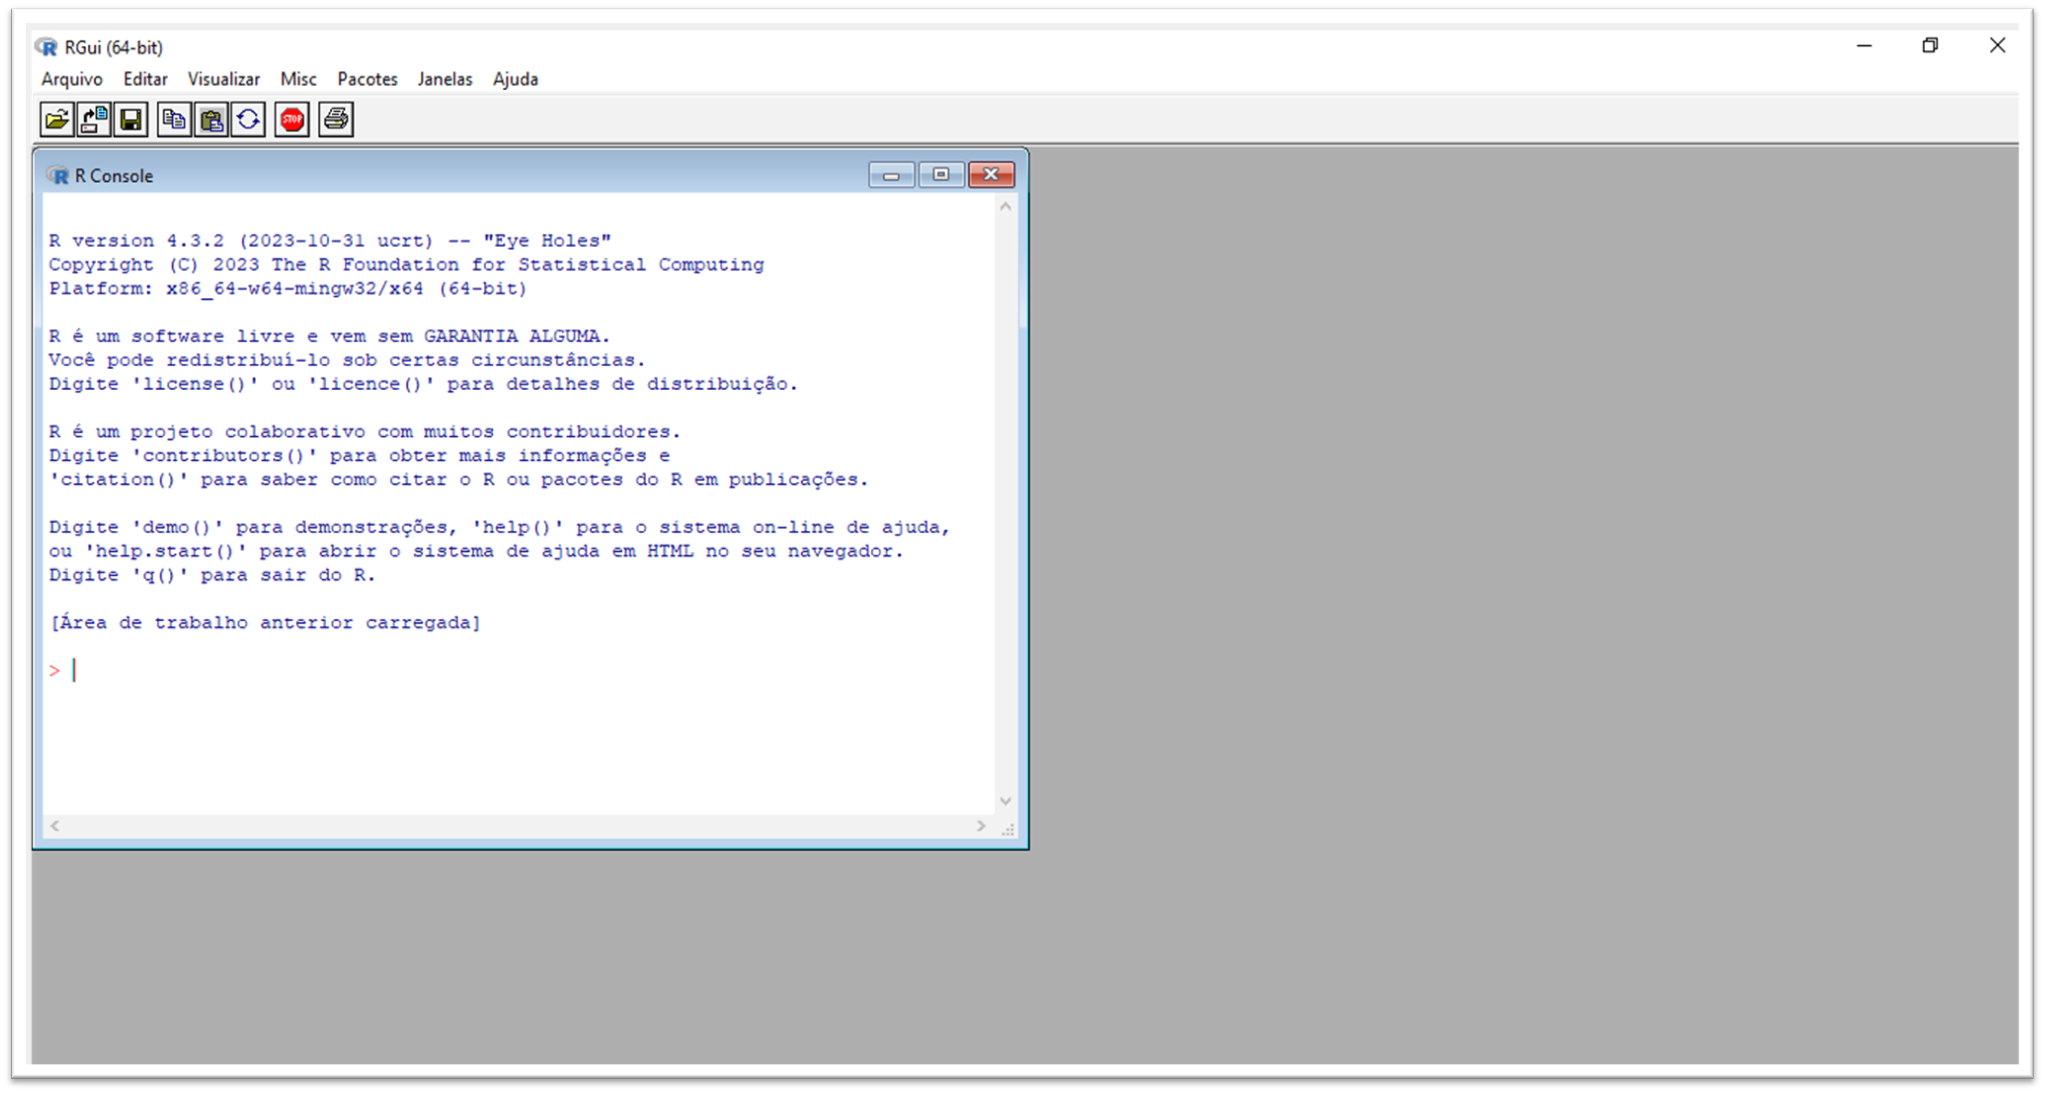Open the Visualizar menu

click(224, 79)
